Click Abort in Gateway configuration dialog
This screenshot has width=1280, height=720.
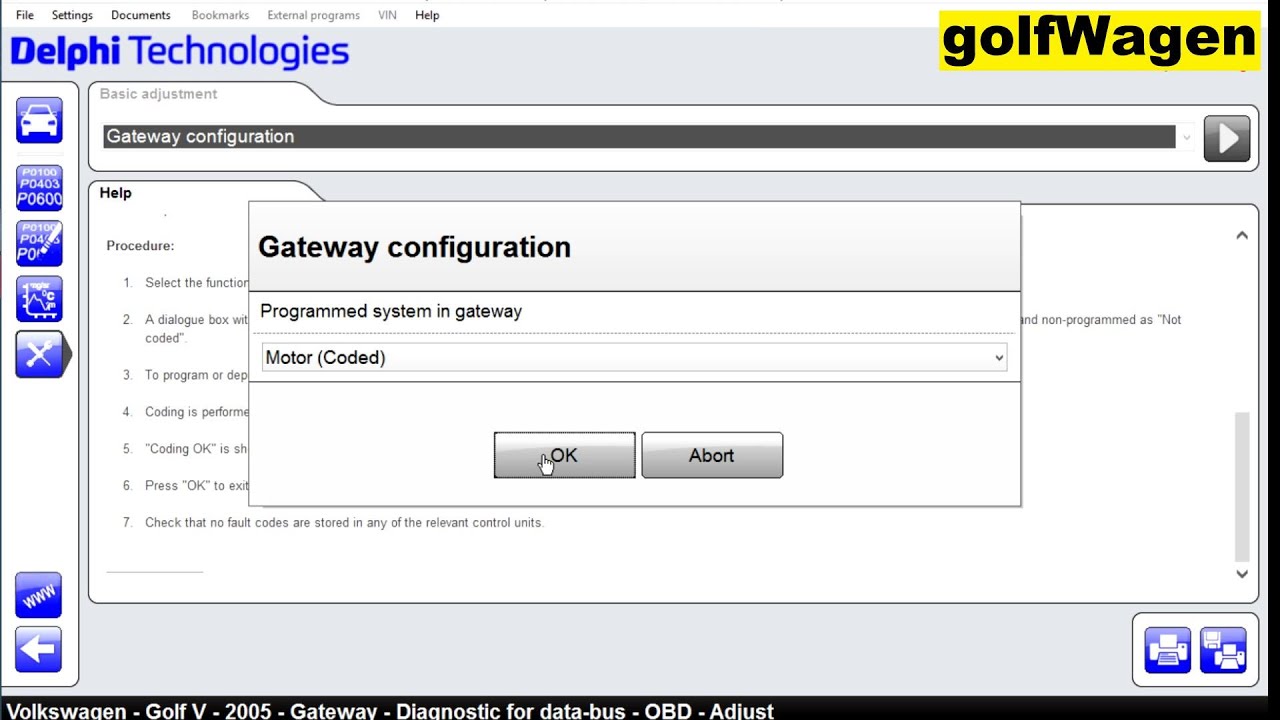[x=712, y=455]
